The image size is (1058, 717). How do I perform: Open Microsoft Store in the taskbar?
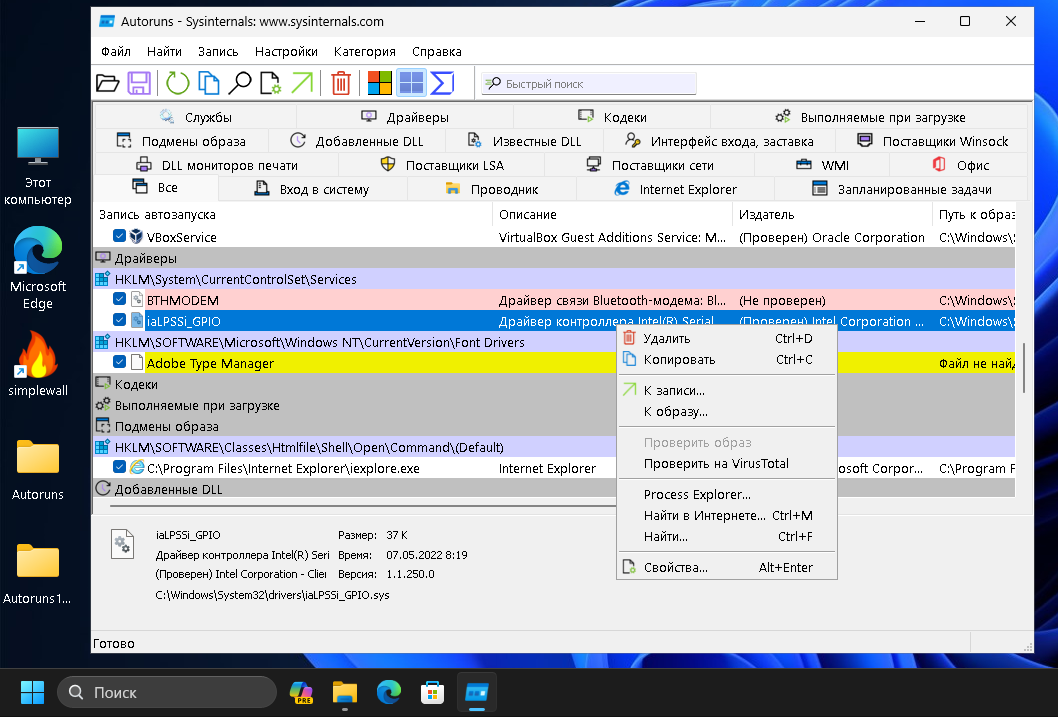[x=433, y=692]
